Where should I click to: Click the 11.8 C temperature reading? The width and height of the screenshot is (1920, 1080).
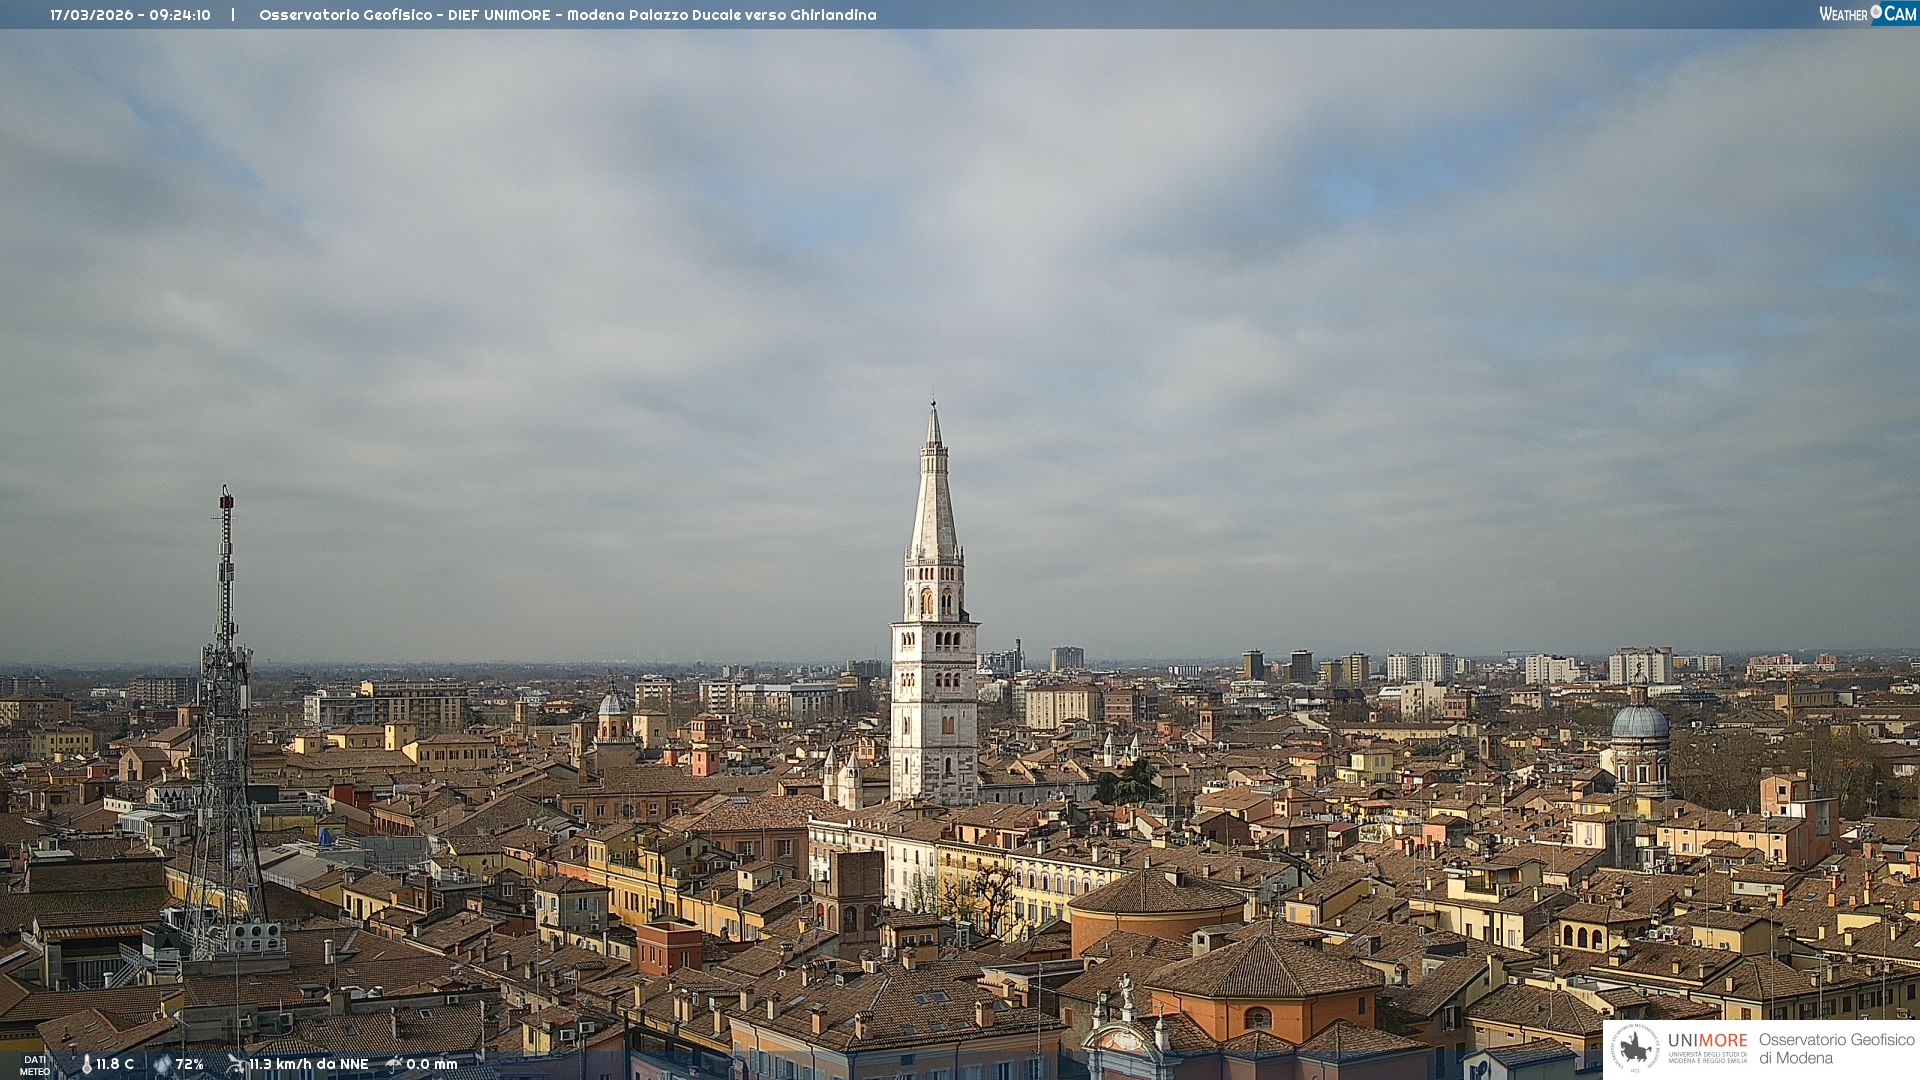pos(115,1065)
